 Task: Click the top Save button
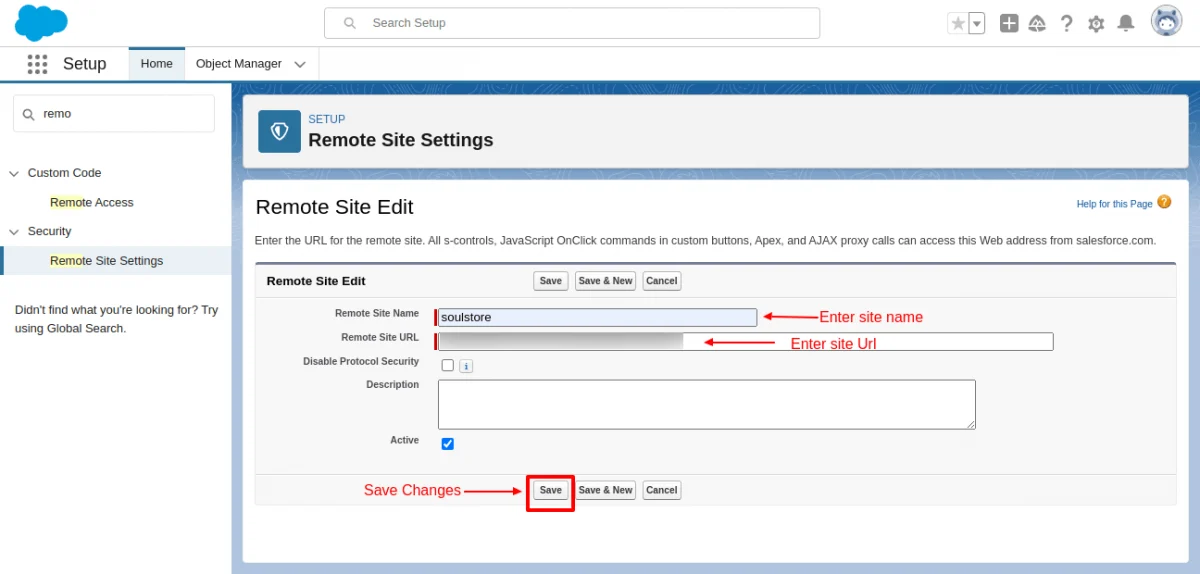click(551, 281)
